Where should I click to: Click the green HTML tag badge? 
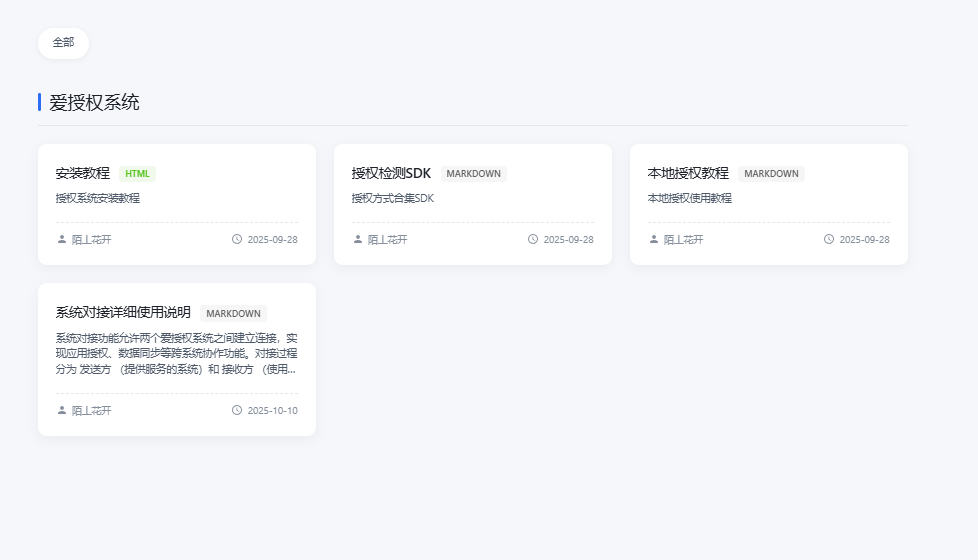(x=137, y=174)
